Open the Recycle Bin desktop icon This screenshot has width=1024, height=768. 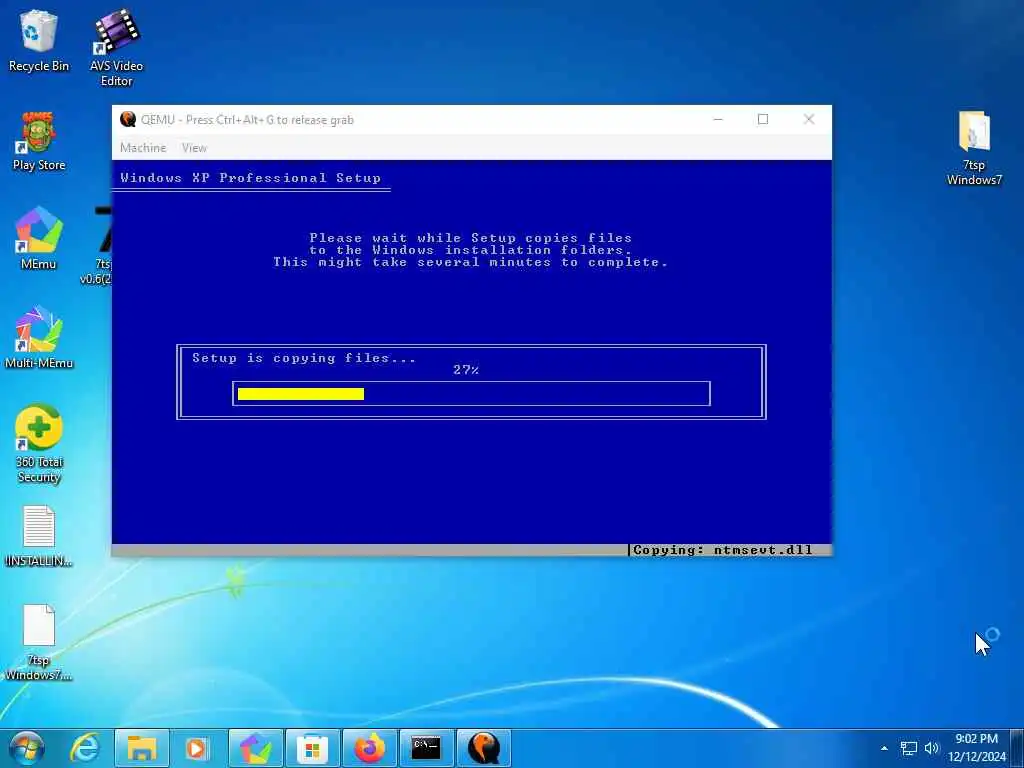(39, 40)
